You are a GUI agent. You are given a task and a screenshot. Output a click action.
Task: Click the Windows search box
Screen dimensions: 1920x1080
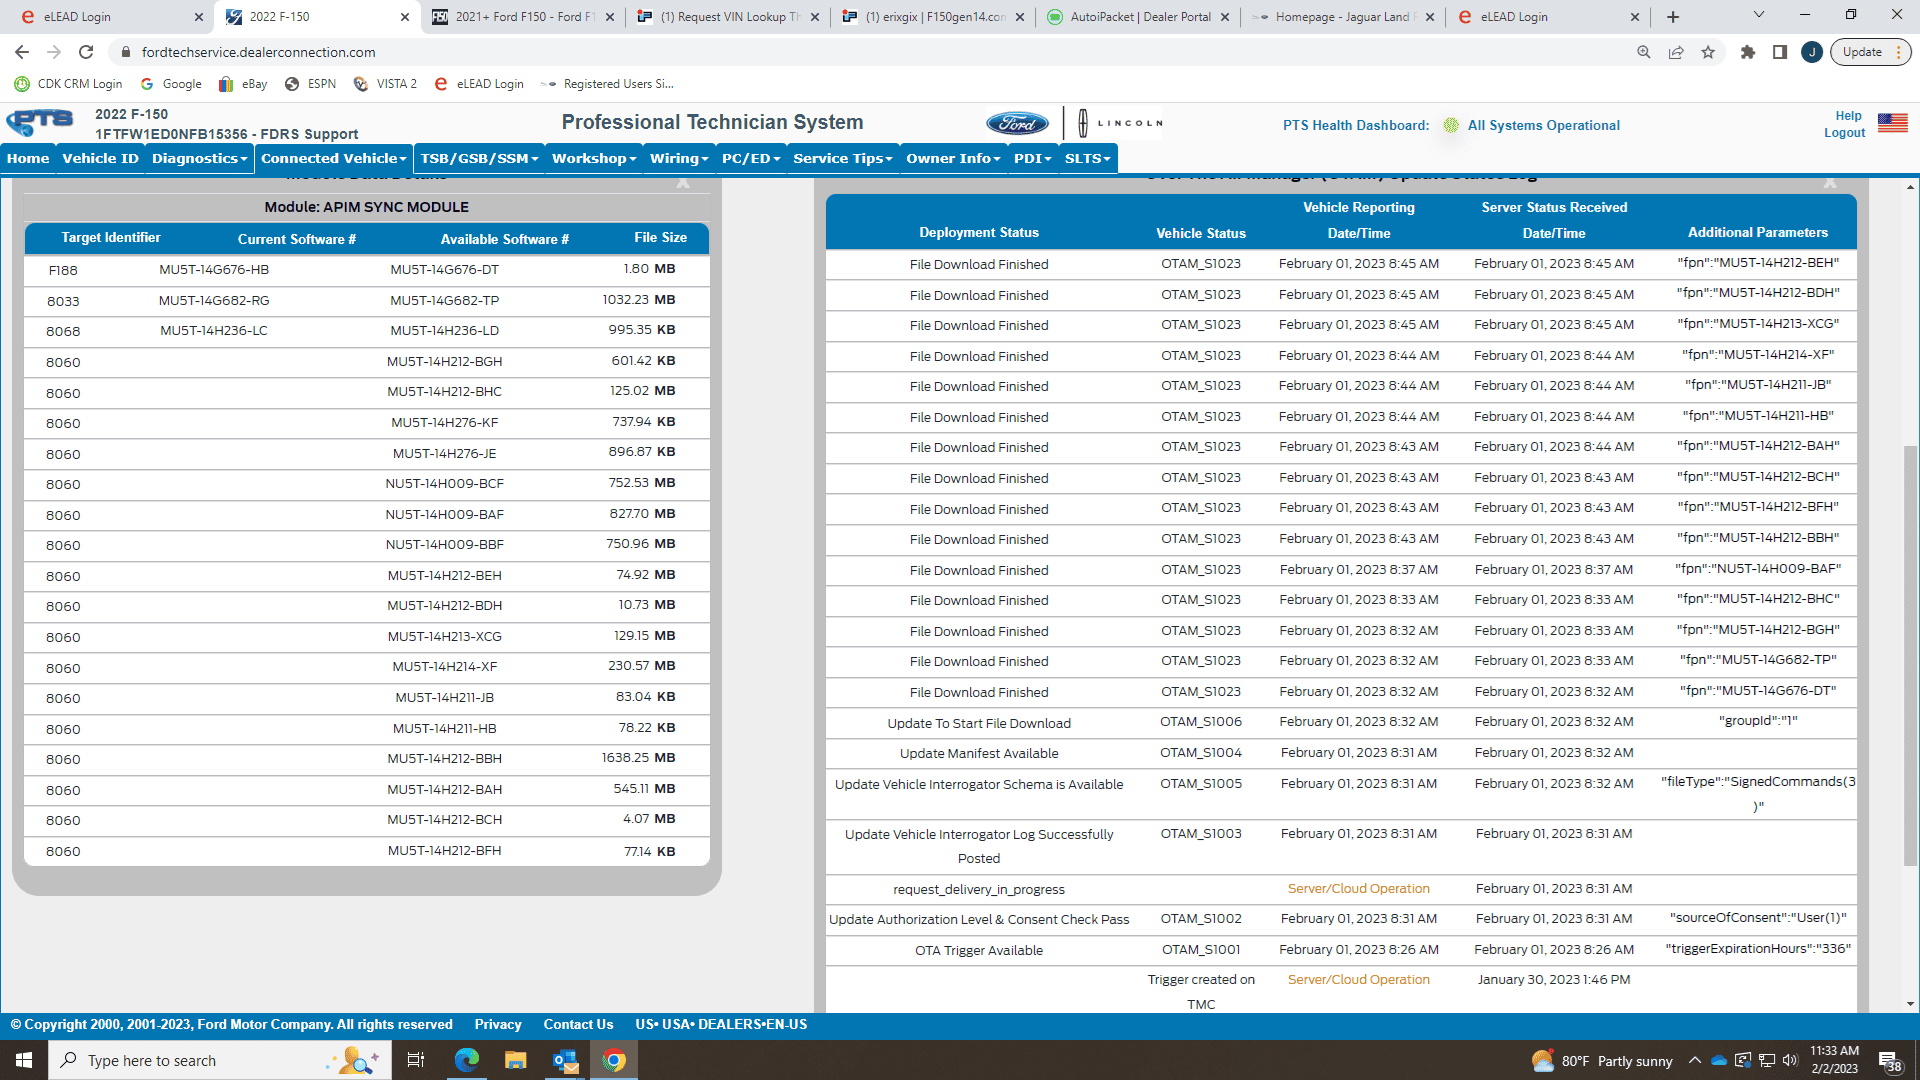point(200,1060)
